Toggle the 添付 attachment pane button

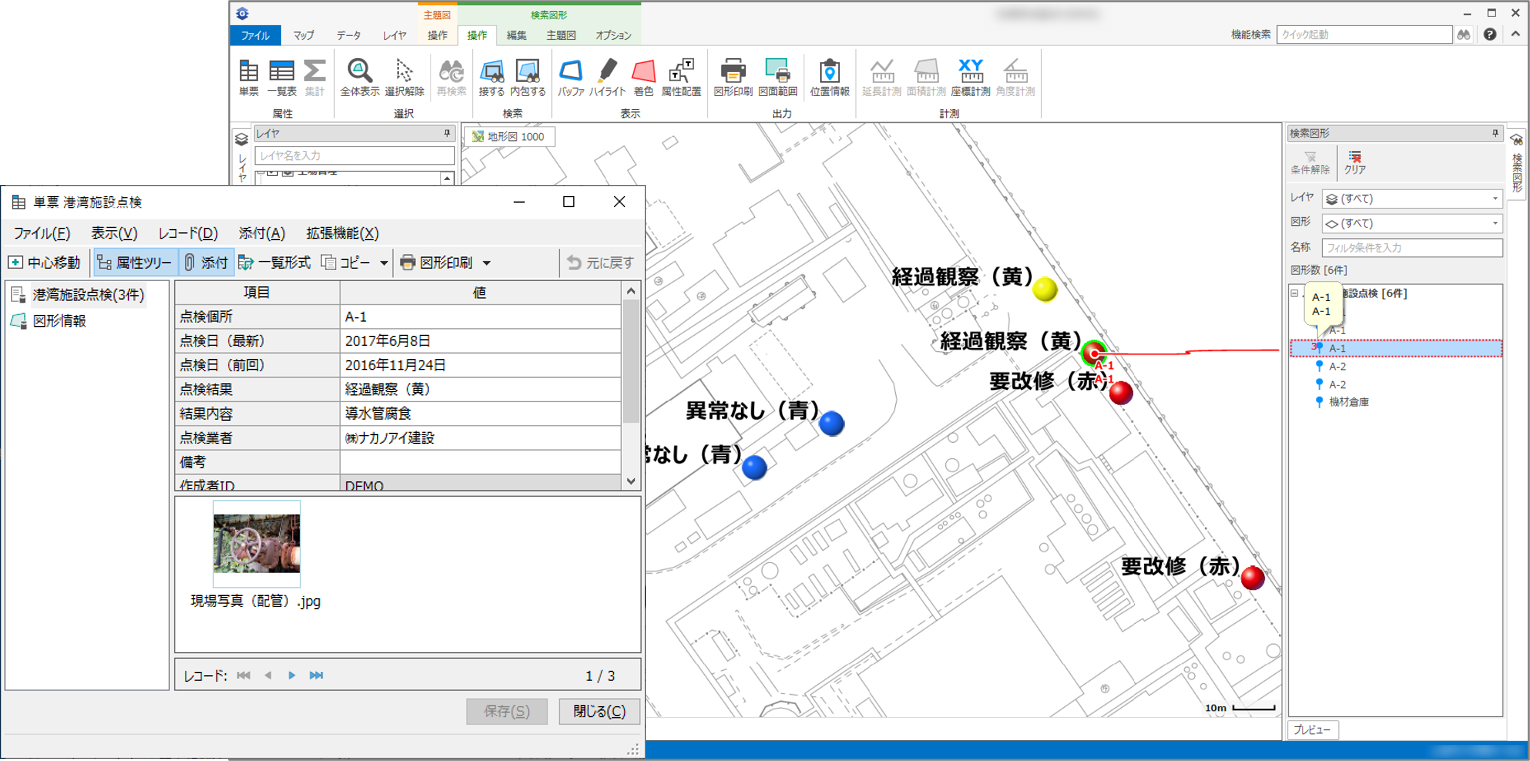pyautogui.click(x=206, y=263)
